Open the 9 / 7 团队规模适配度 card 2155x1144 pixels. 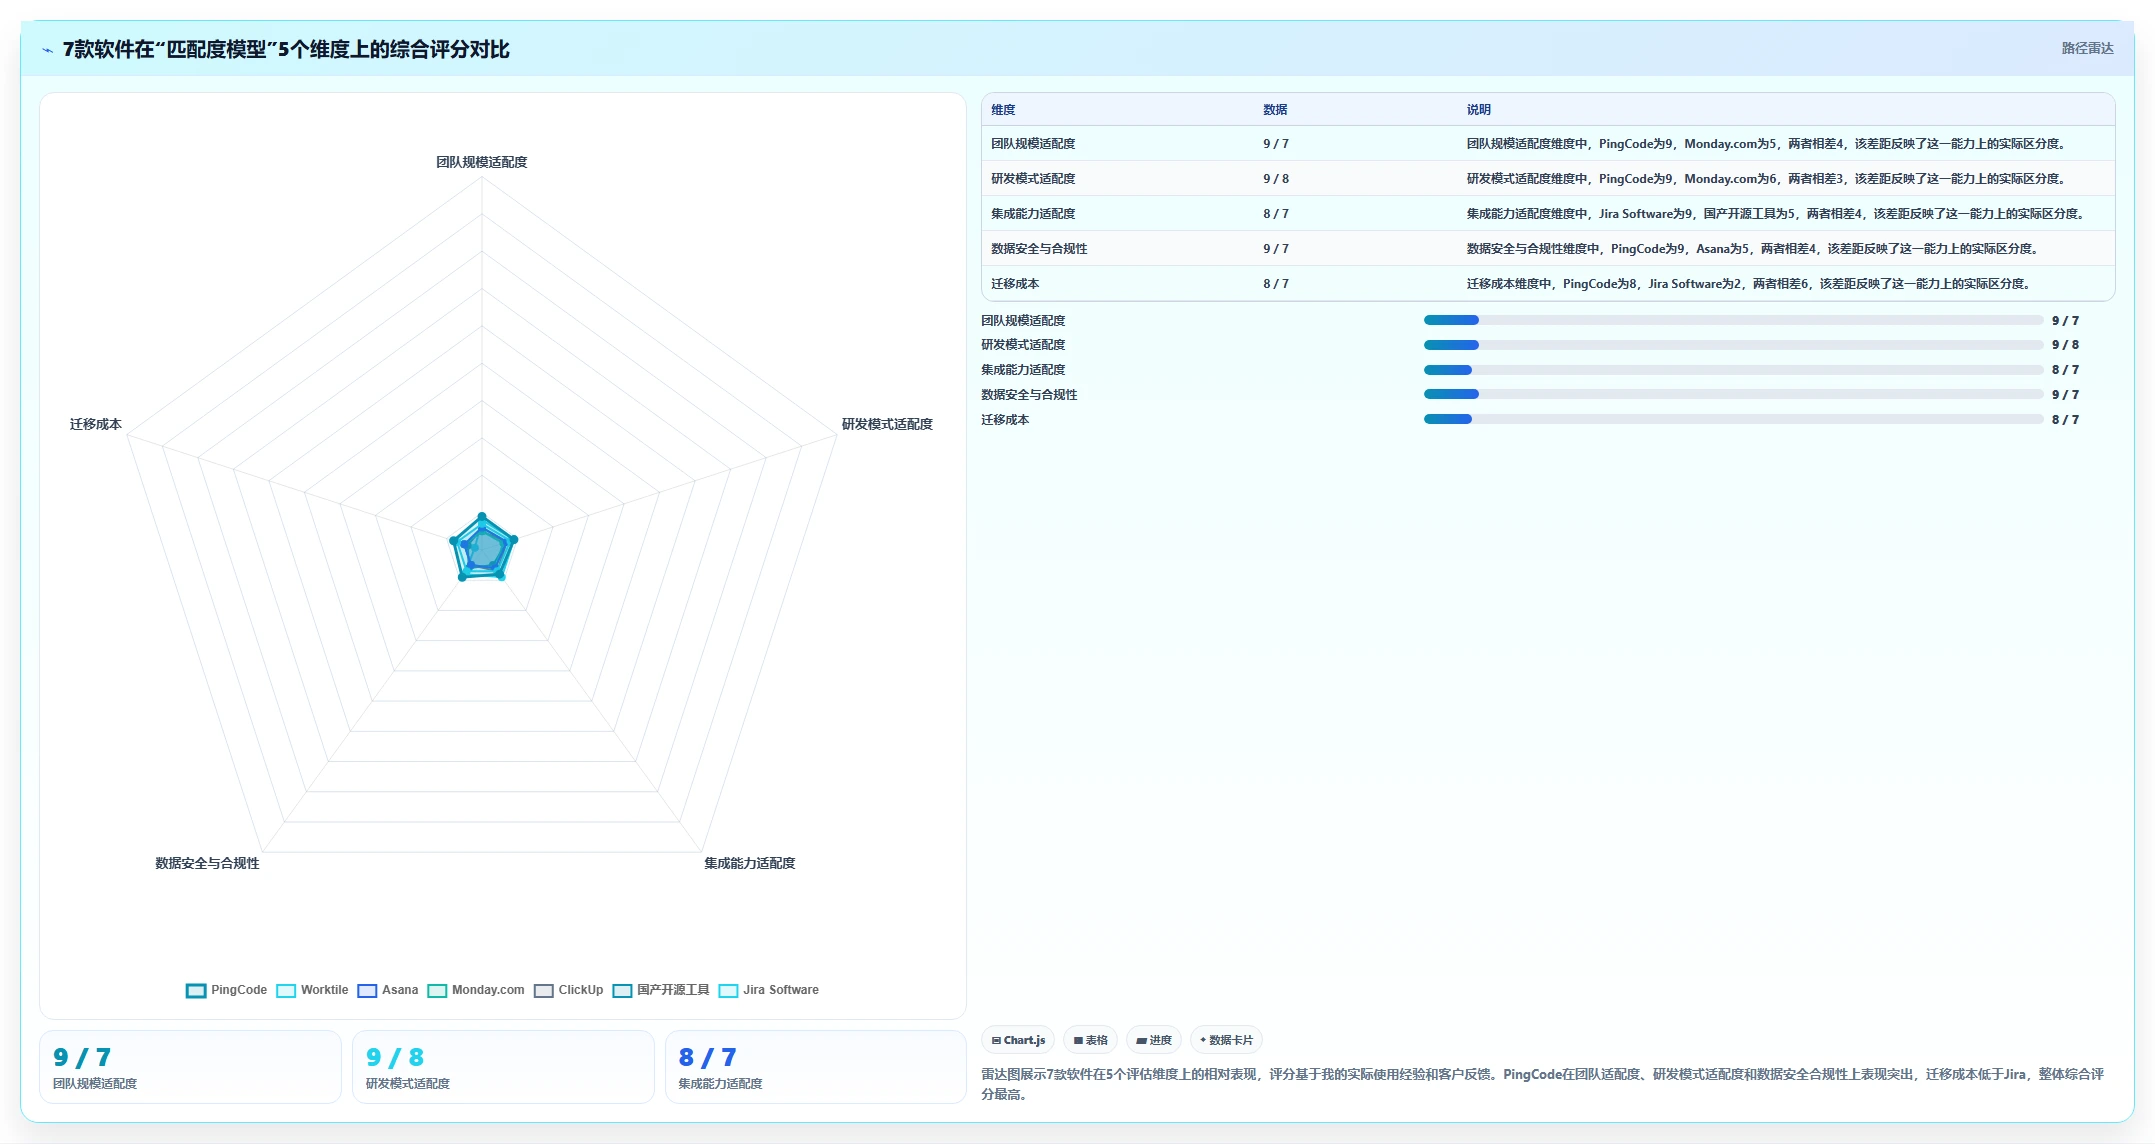click(190, 1067)
